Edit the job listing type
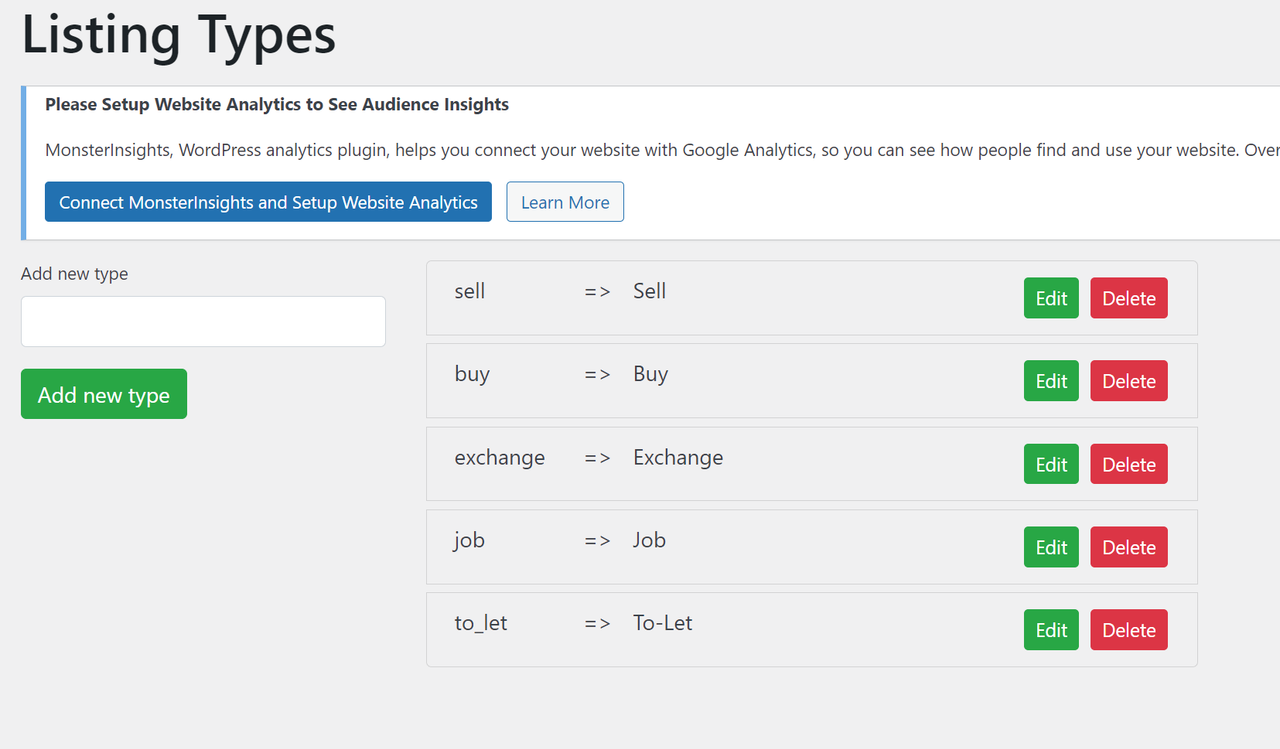Screen dimensions: 1280x749 1051,547
